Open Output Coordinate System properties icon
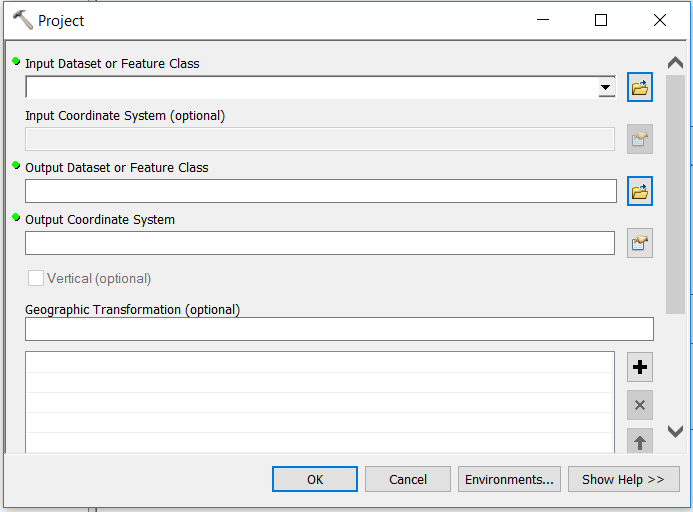 pyautogui.click(x=640, y=243)
